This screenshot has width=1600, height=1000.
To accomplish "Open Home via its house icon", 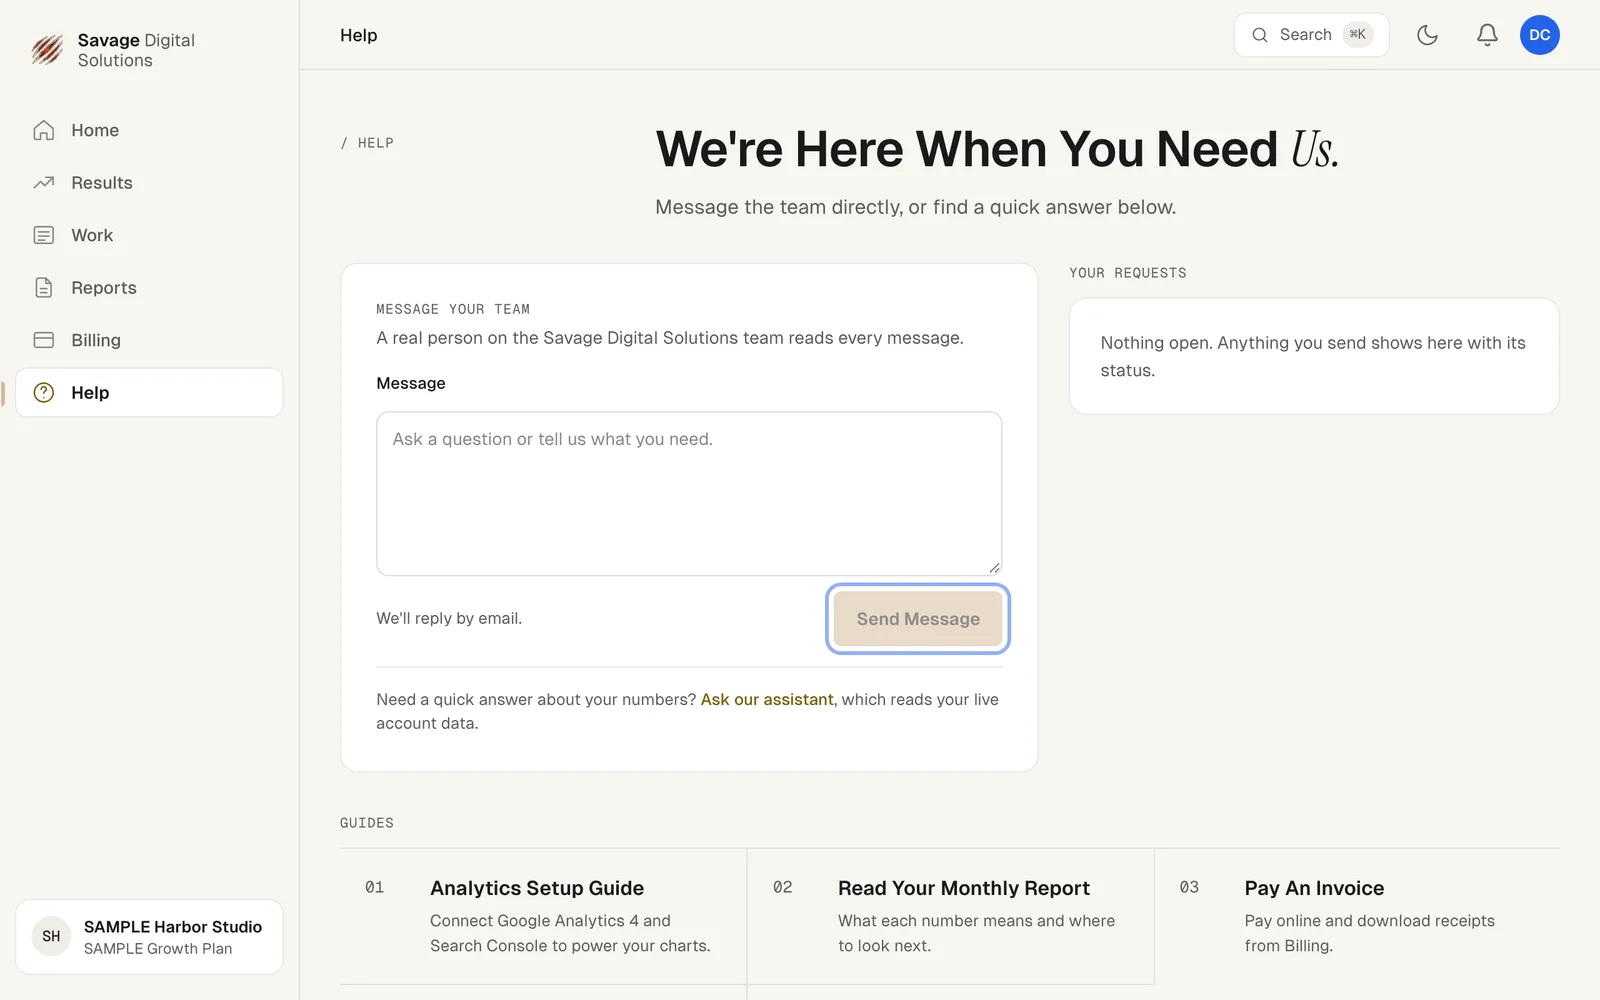I will tap(44, 130).
